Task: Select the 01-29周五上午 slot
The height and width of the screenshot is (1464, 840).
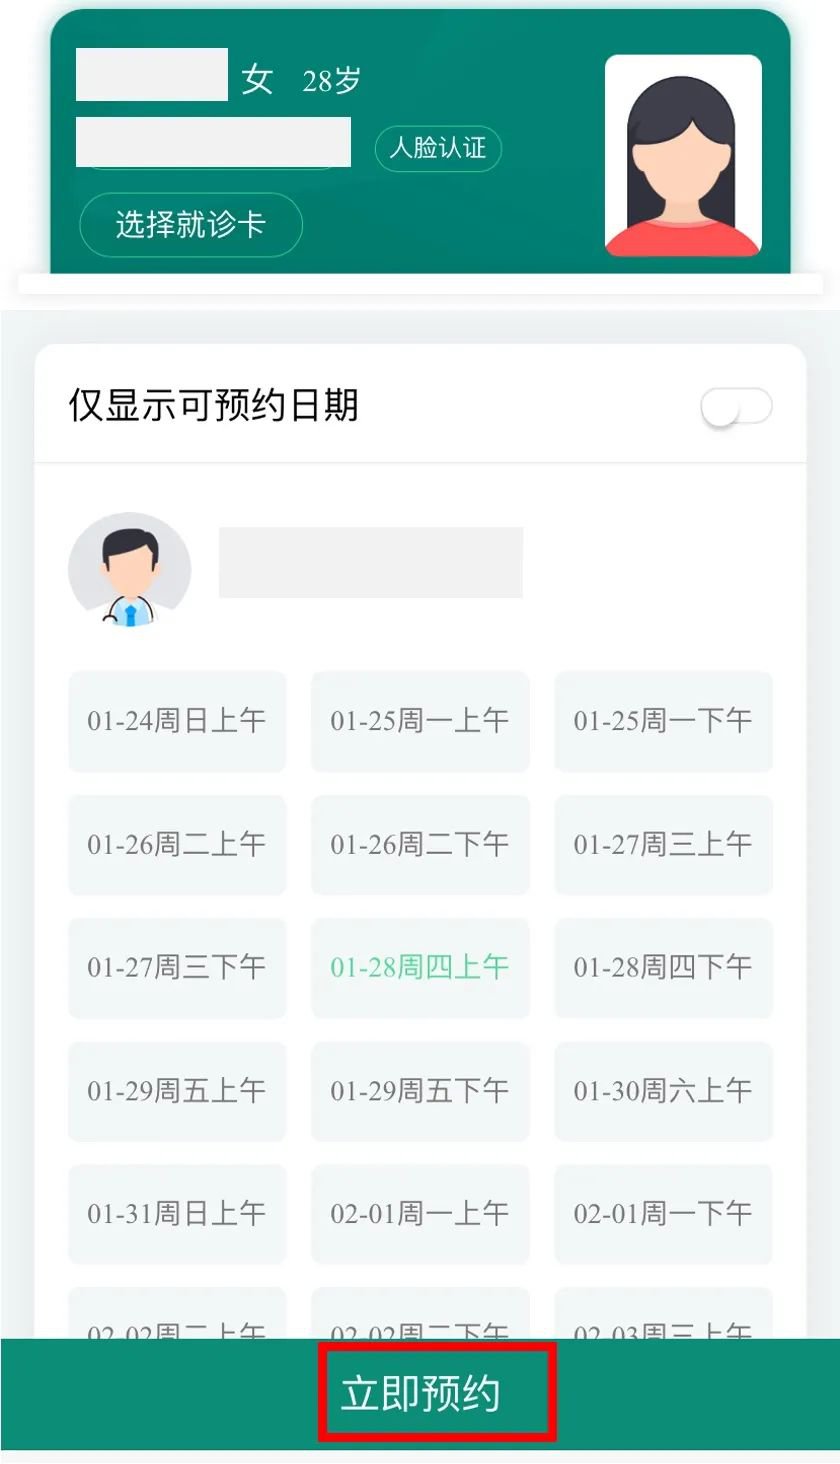Action: [x=177, y=1091]
